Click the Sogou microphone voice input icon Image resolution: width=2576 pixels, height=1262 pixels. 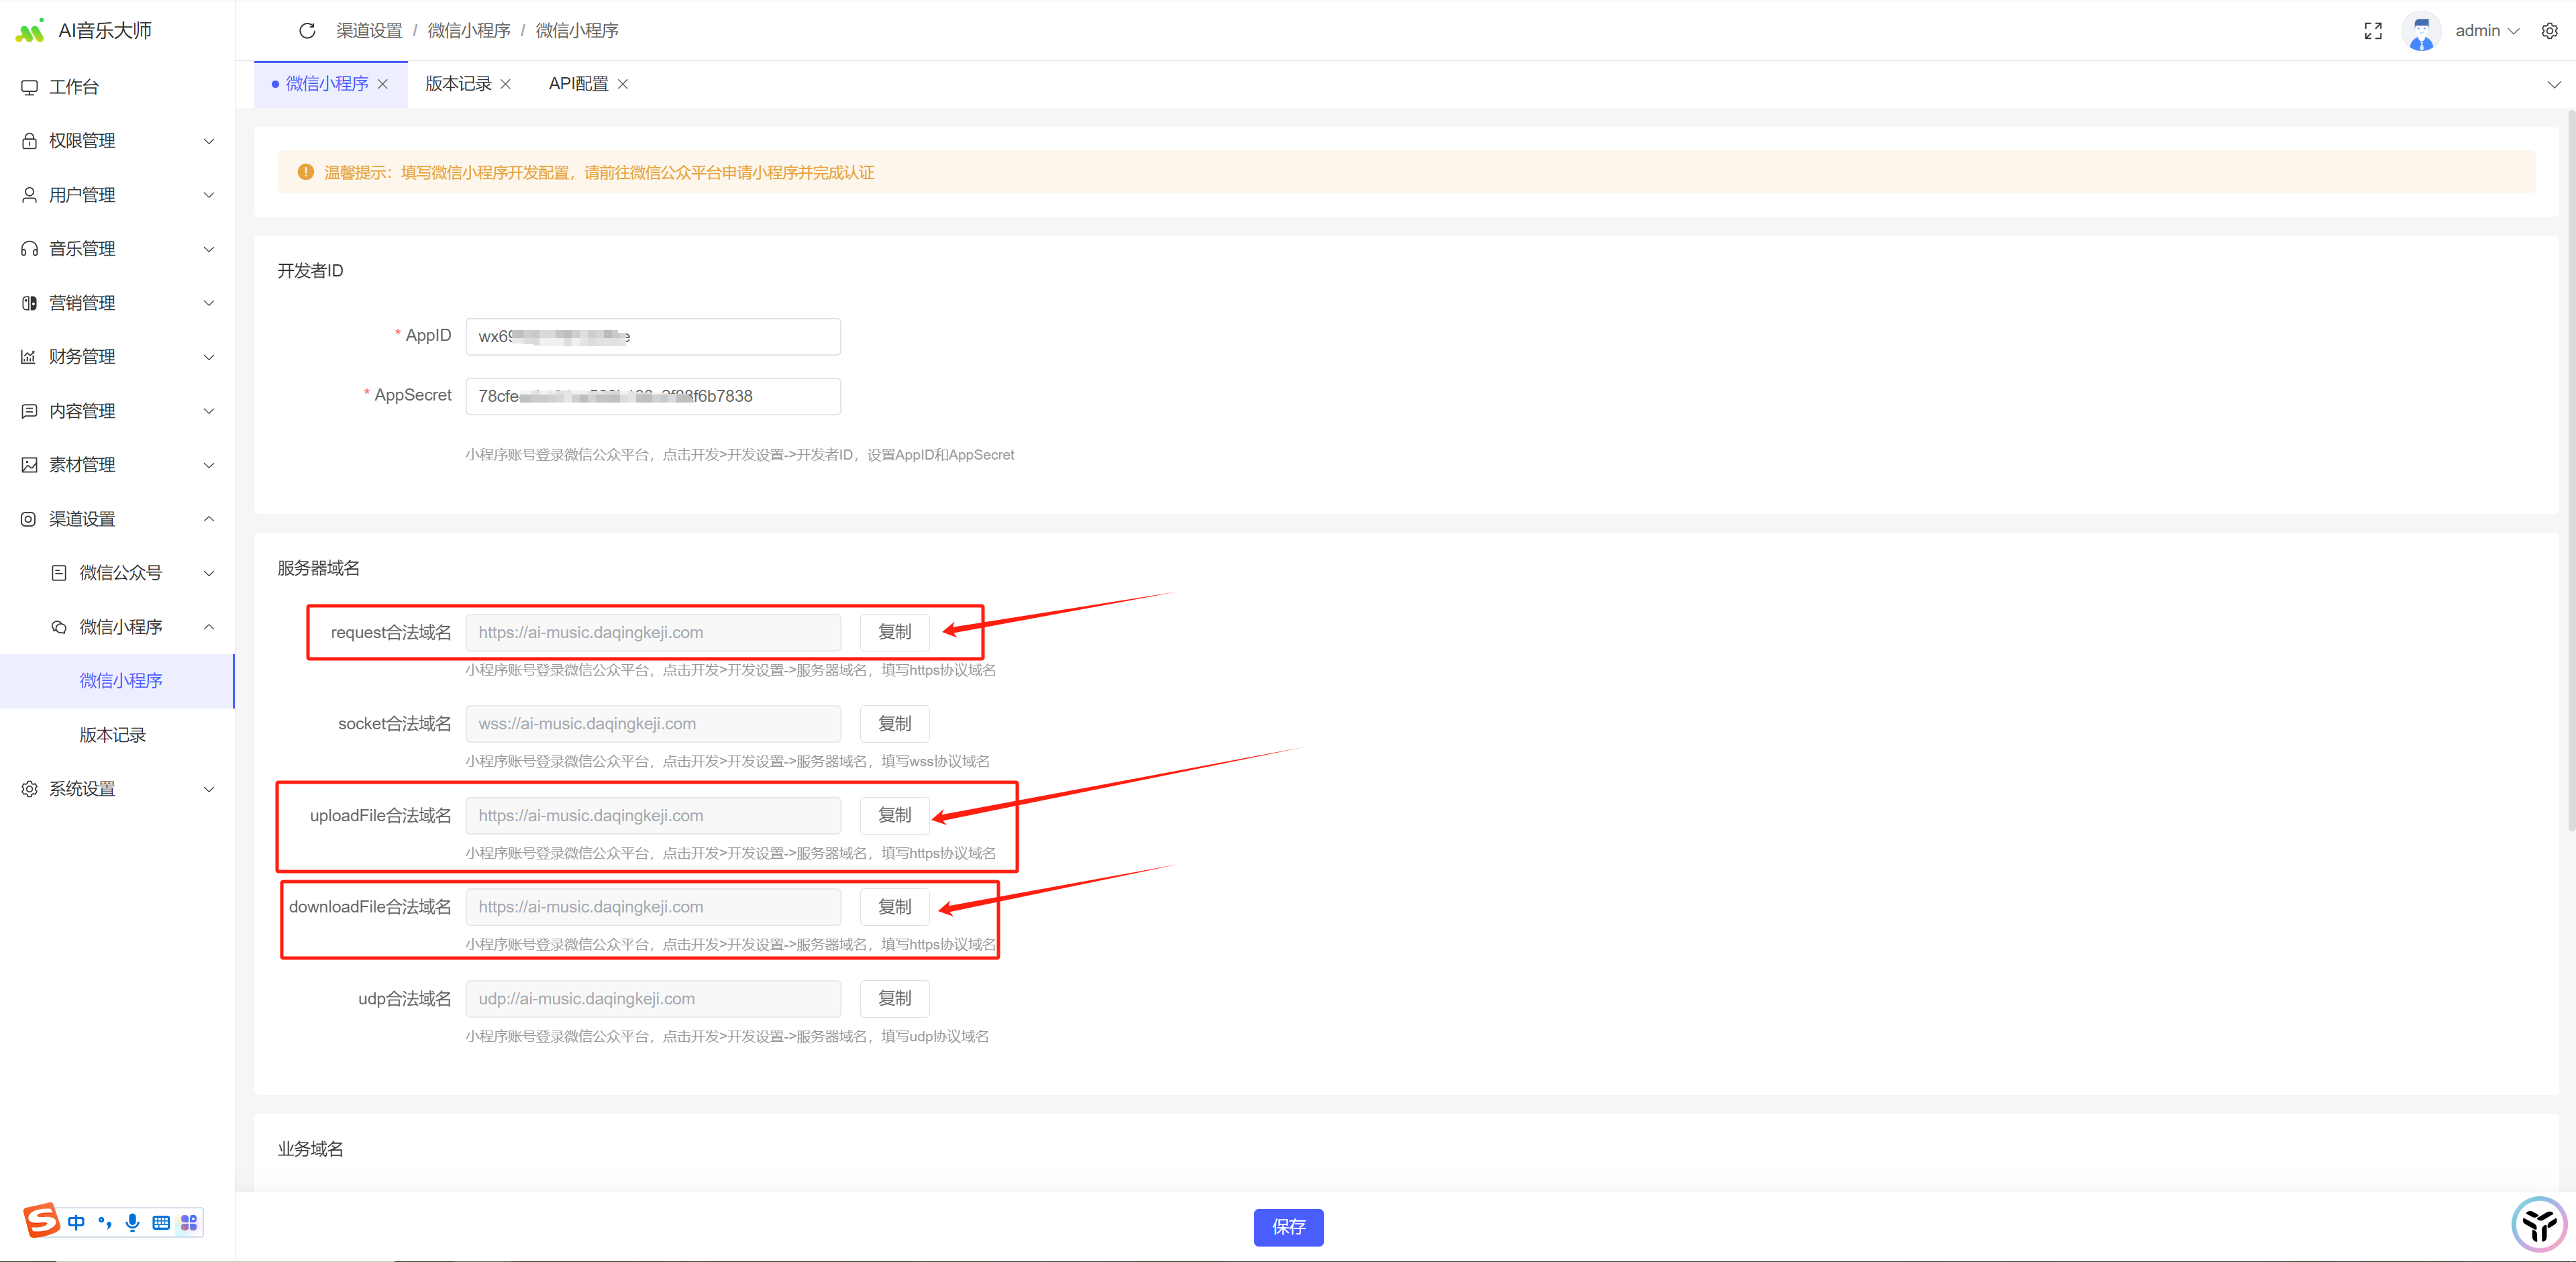click(x=132, y=1223)
